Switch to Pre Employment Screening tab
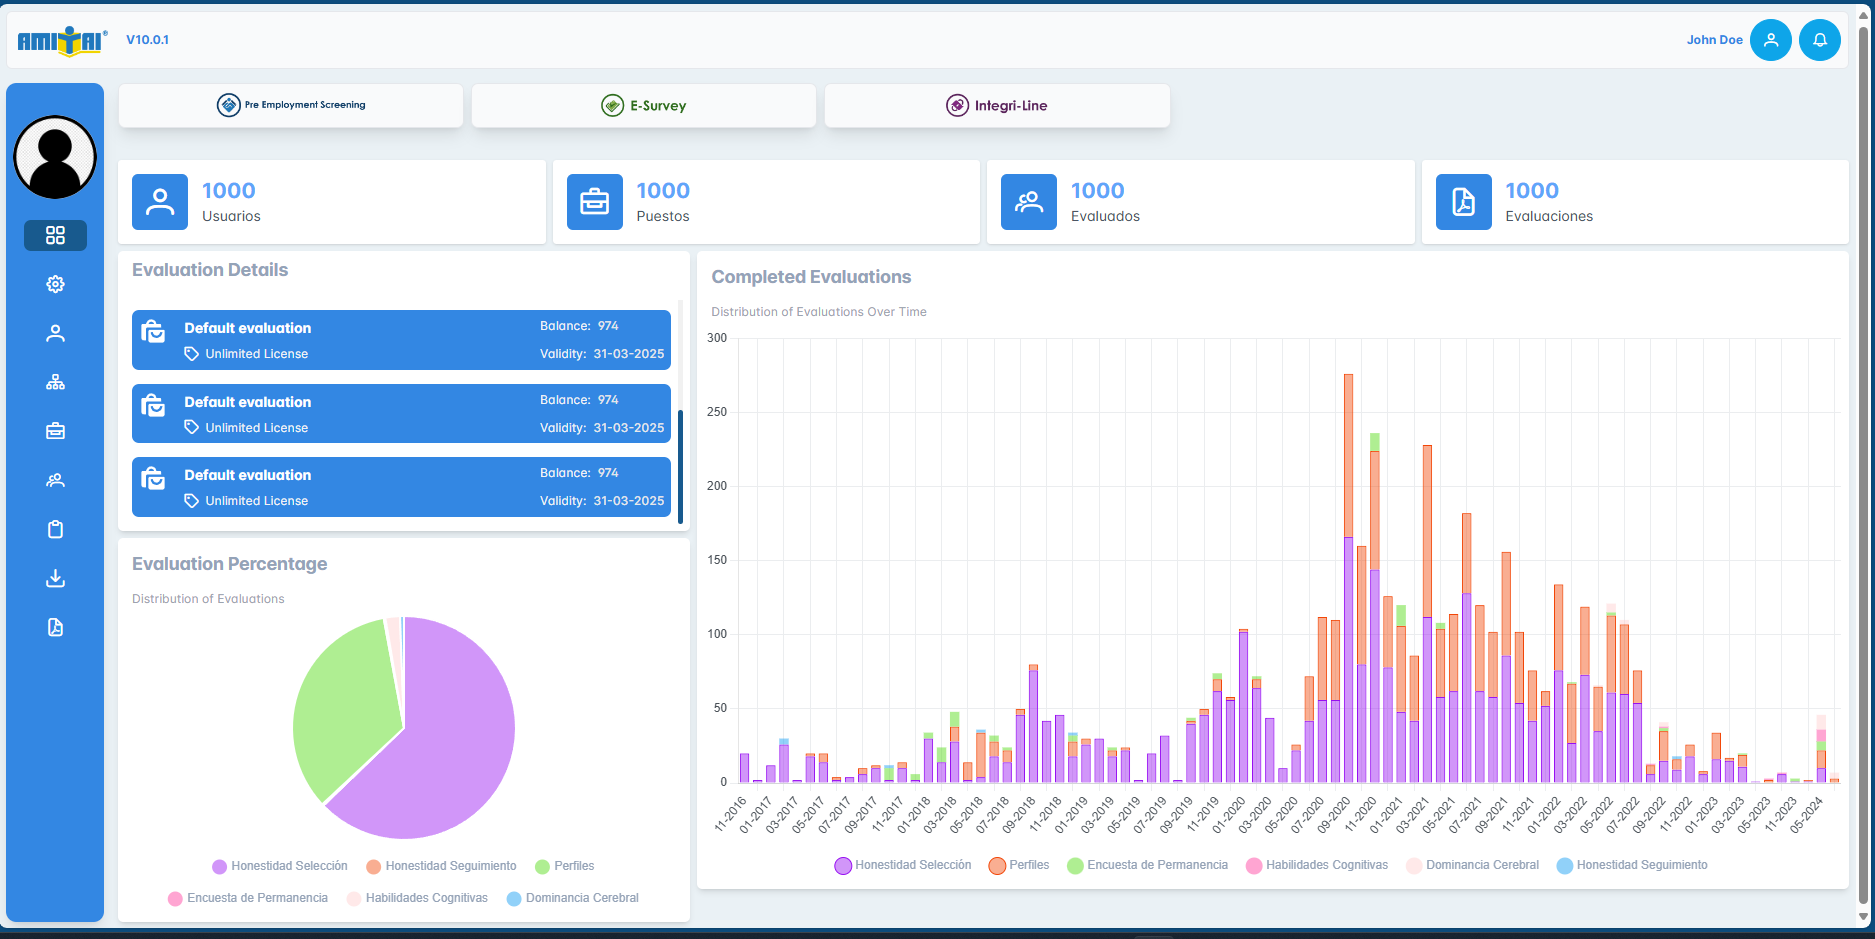The height and width of the screenshot is (939, 1875). [x=291, y=105]
